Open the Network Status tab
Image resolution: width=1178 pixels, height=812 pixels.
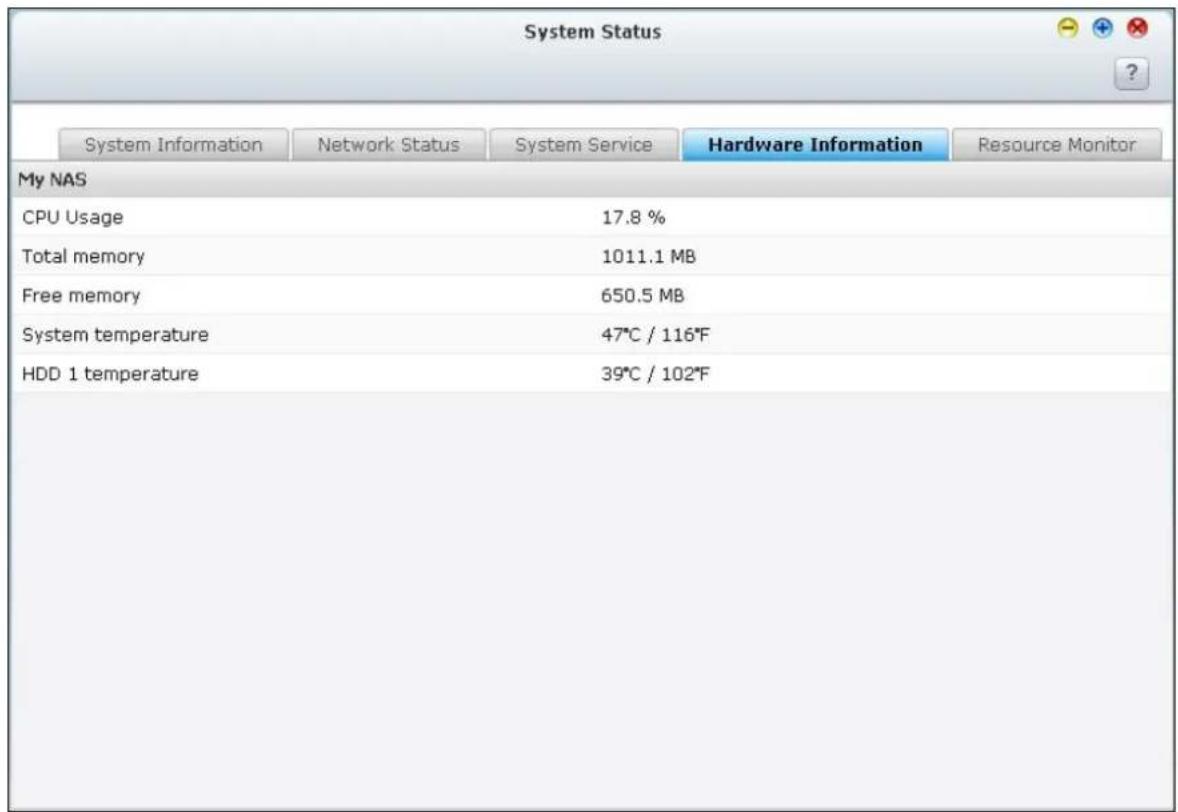point(388,144)
